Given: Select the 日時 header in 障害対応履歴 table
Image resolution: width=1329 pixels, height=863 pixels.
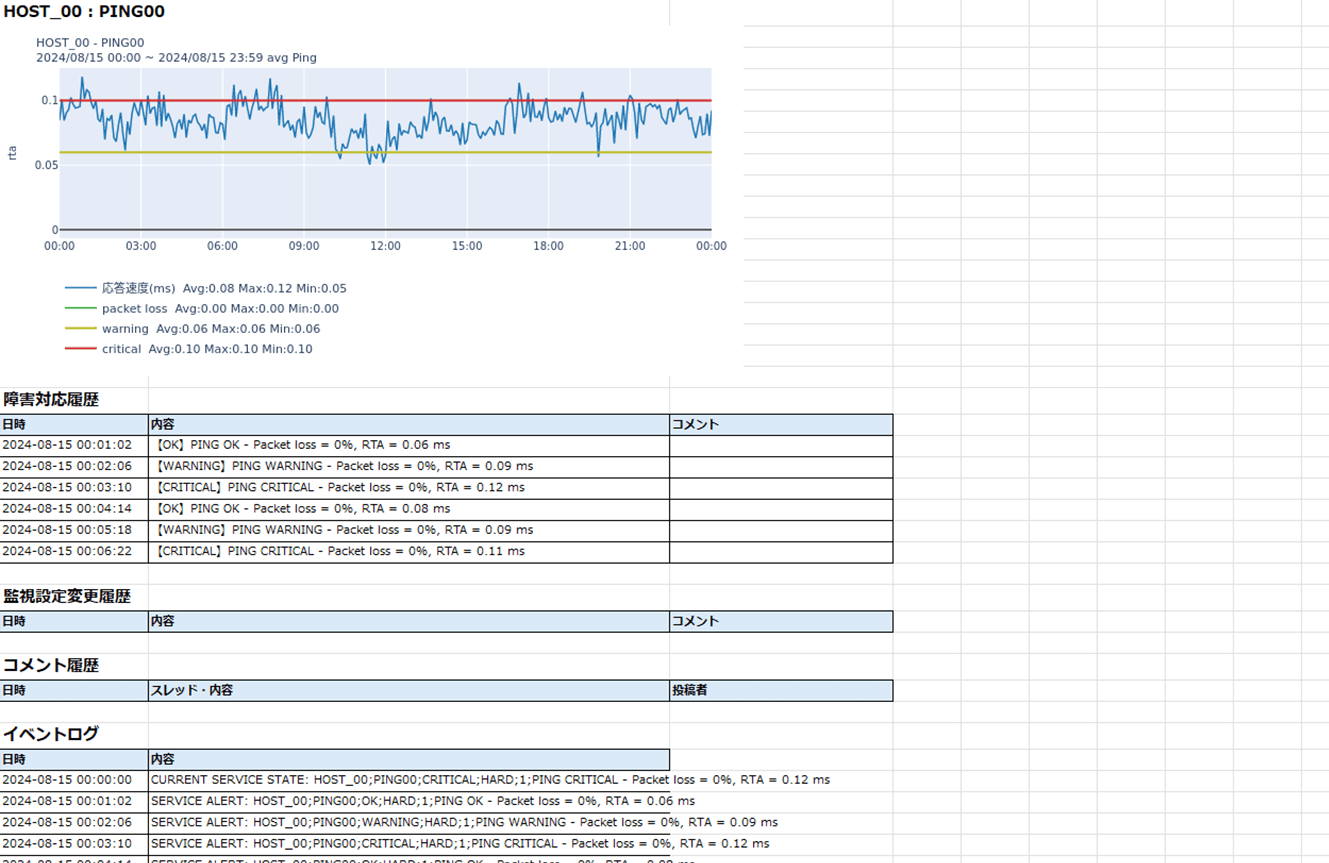Looking at the screenshot, I should pyautogui.click(x=74, y=425).
